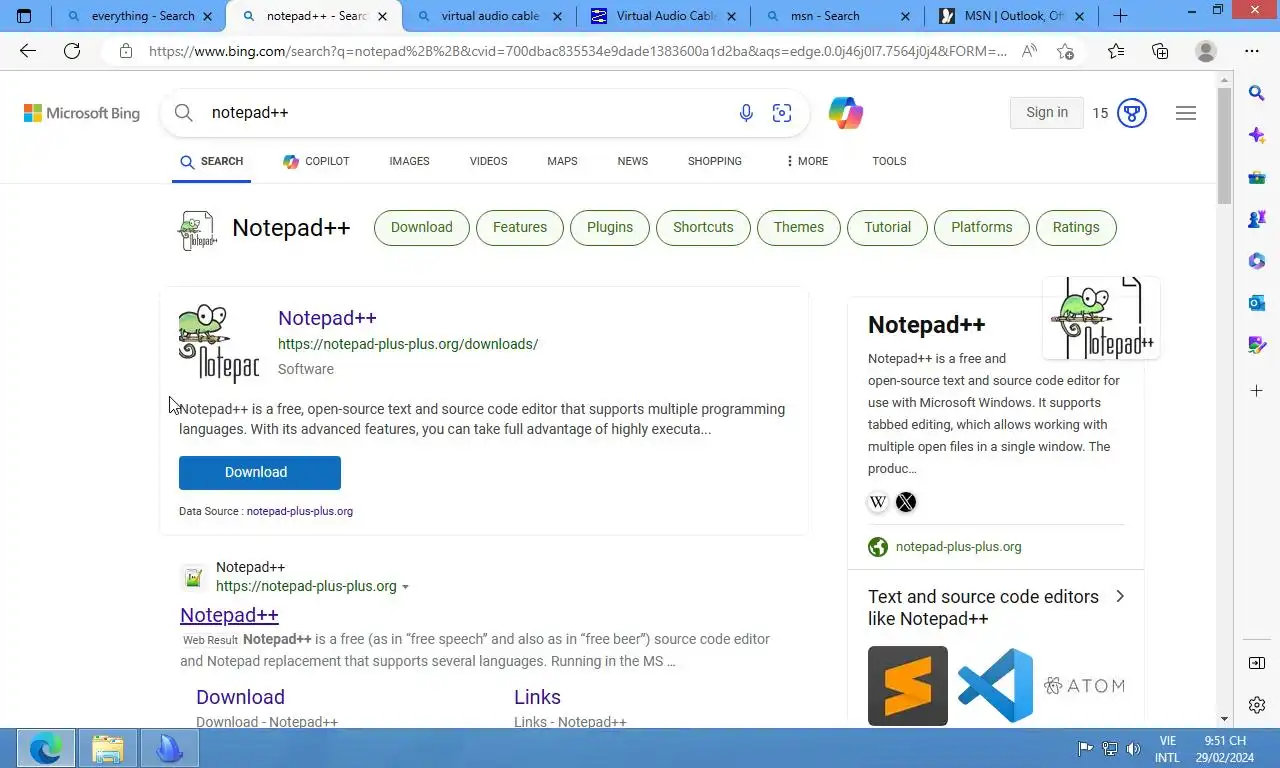Open sidebar Tools briefcase icon
This screenshot has width=1280, height=768.
(x=1257, y=177)
